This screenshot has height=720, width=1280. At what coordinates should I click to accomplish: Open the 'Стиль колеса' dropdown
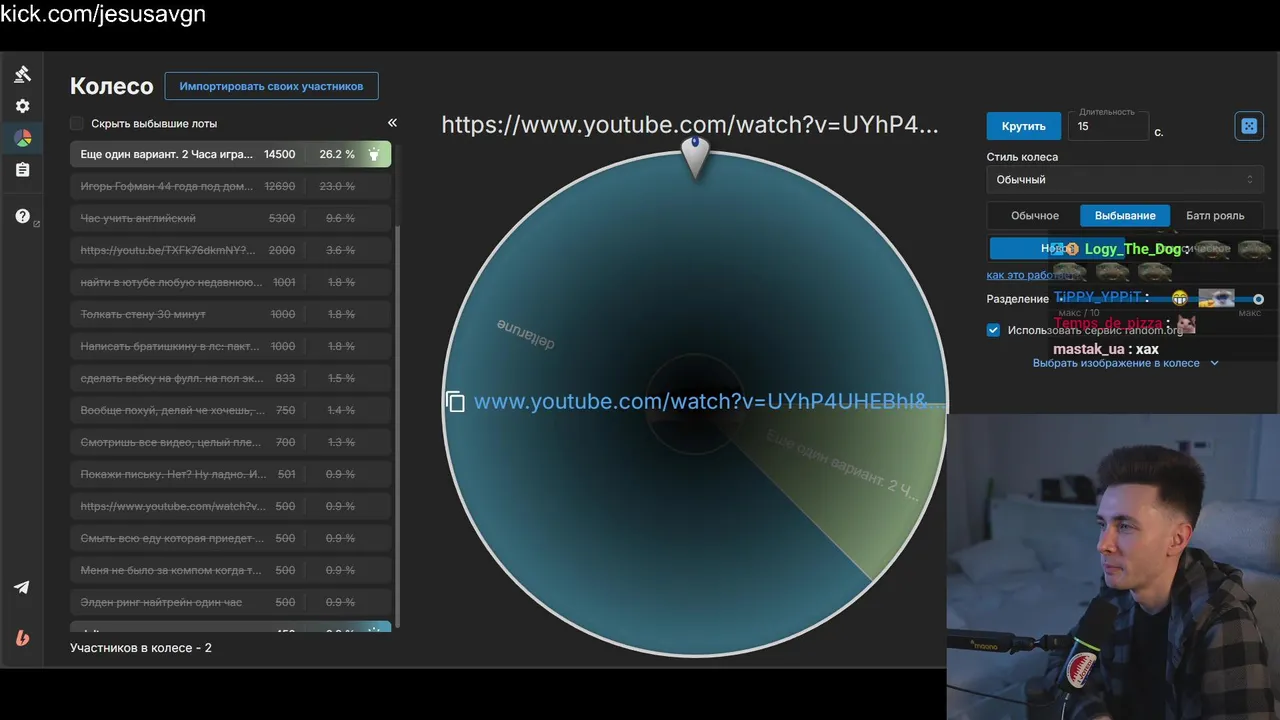click(1125, 180)
